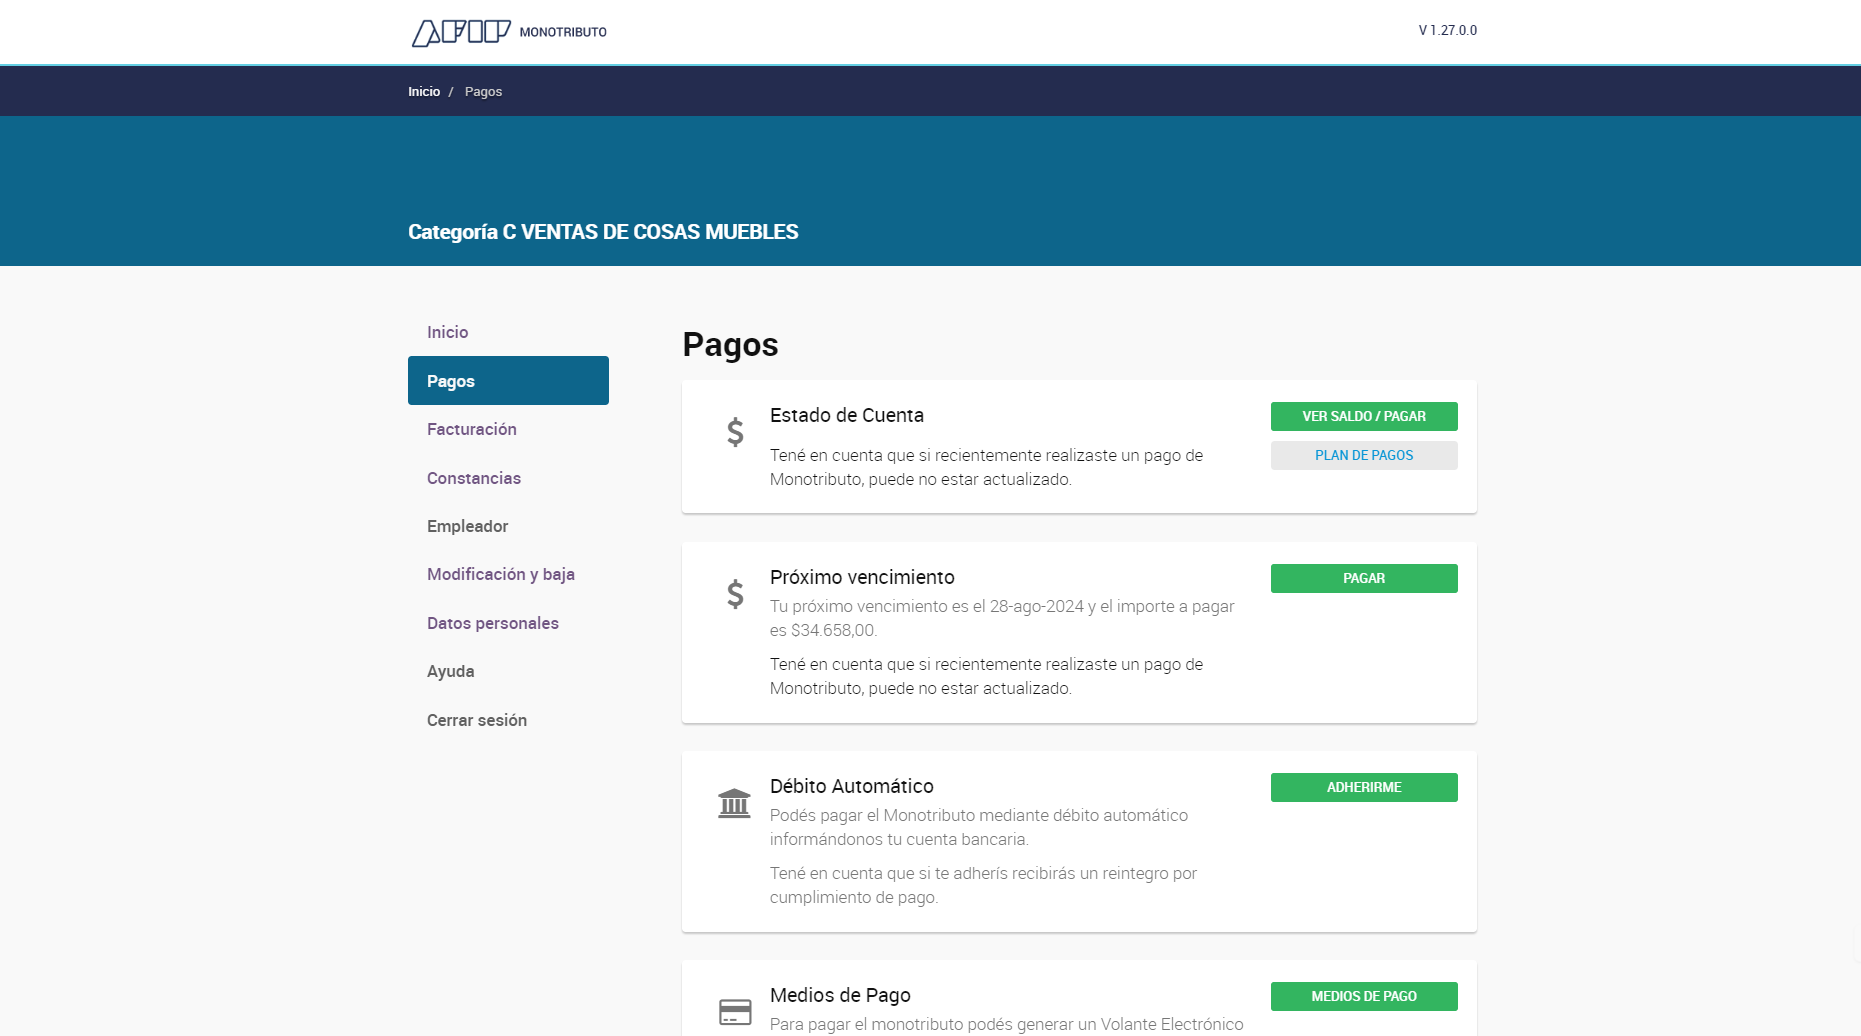
Task: Click the Categoría C VENTAS DE COSAS MUEBLES heading
Action: pos(603,232)
